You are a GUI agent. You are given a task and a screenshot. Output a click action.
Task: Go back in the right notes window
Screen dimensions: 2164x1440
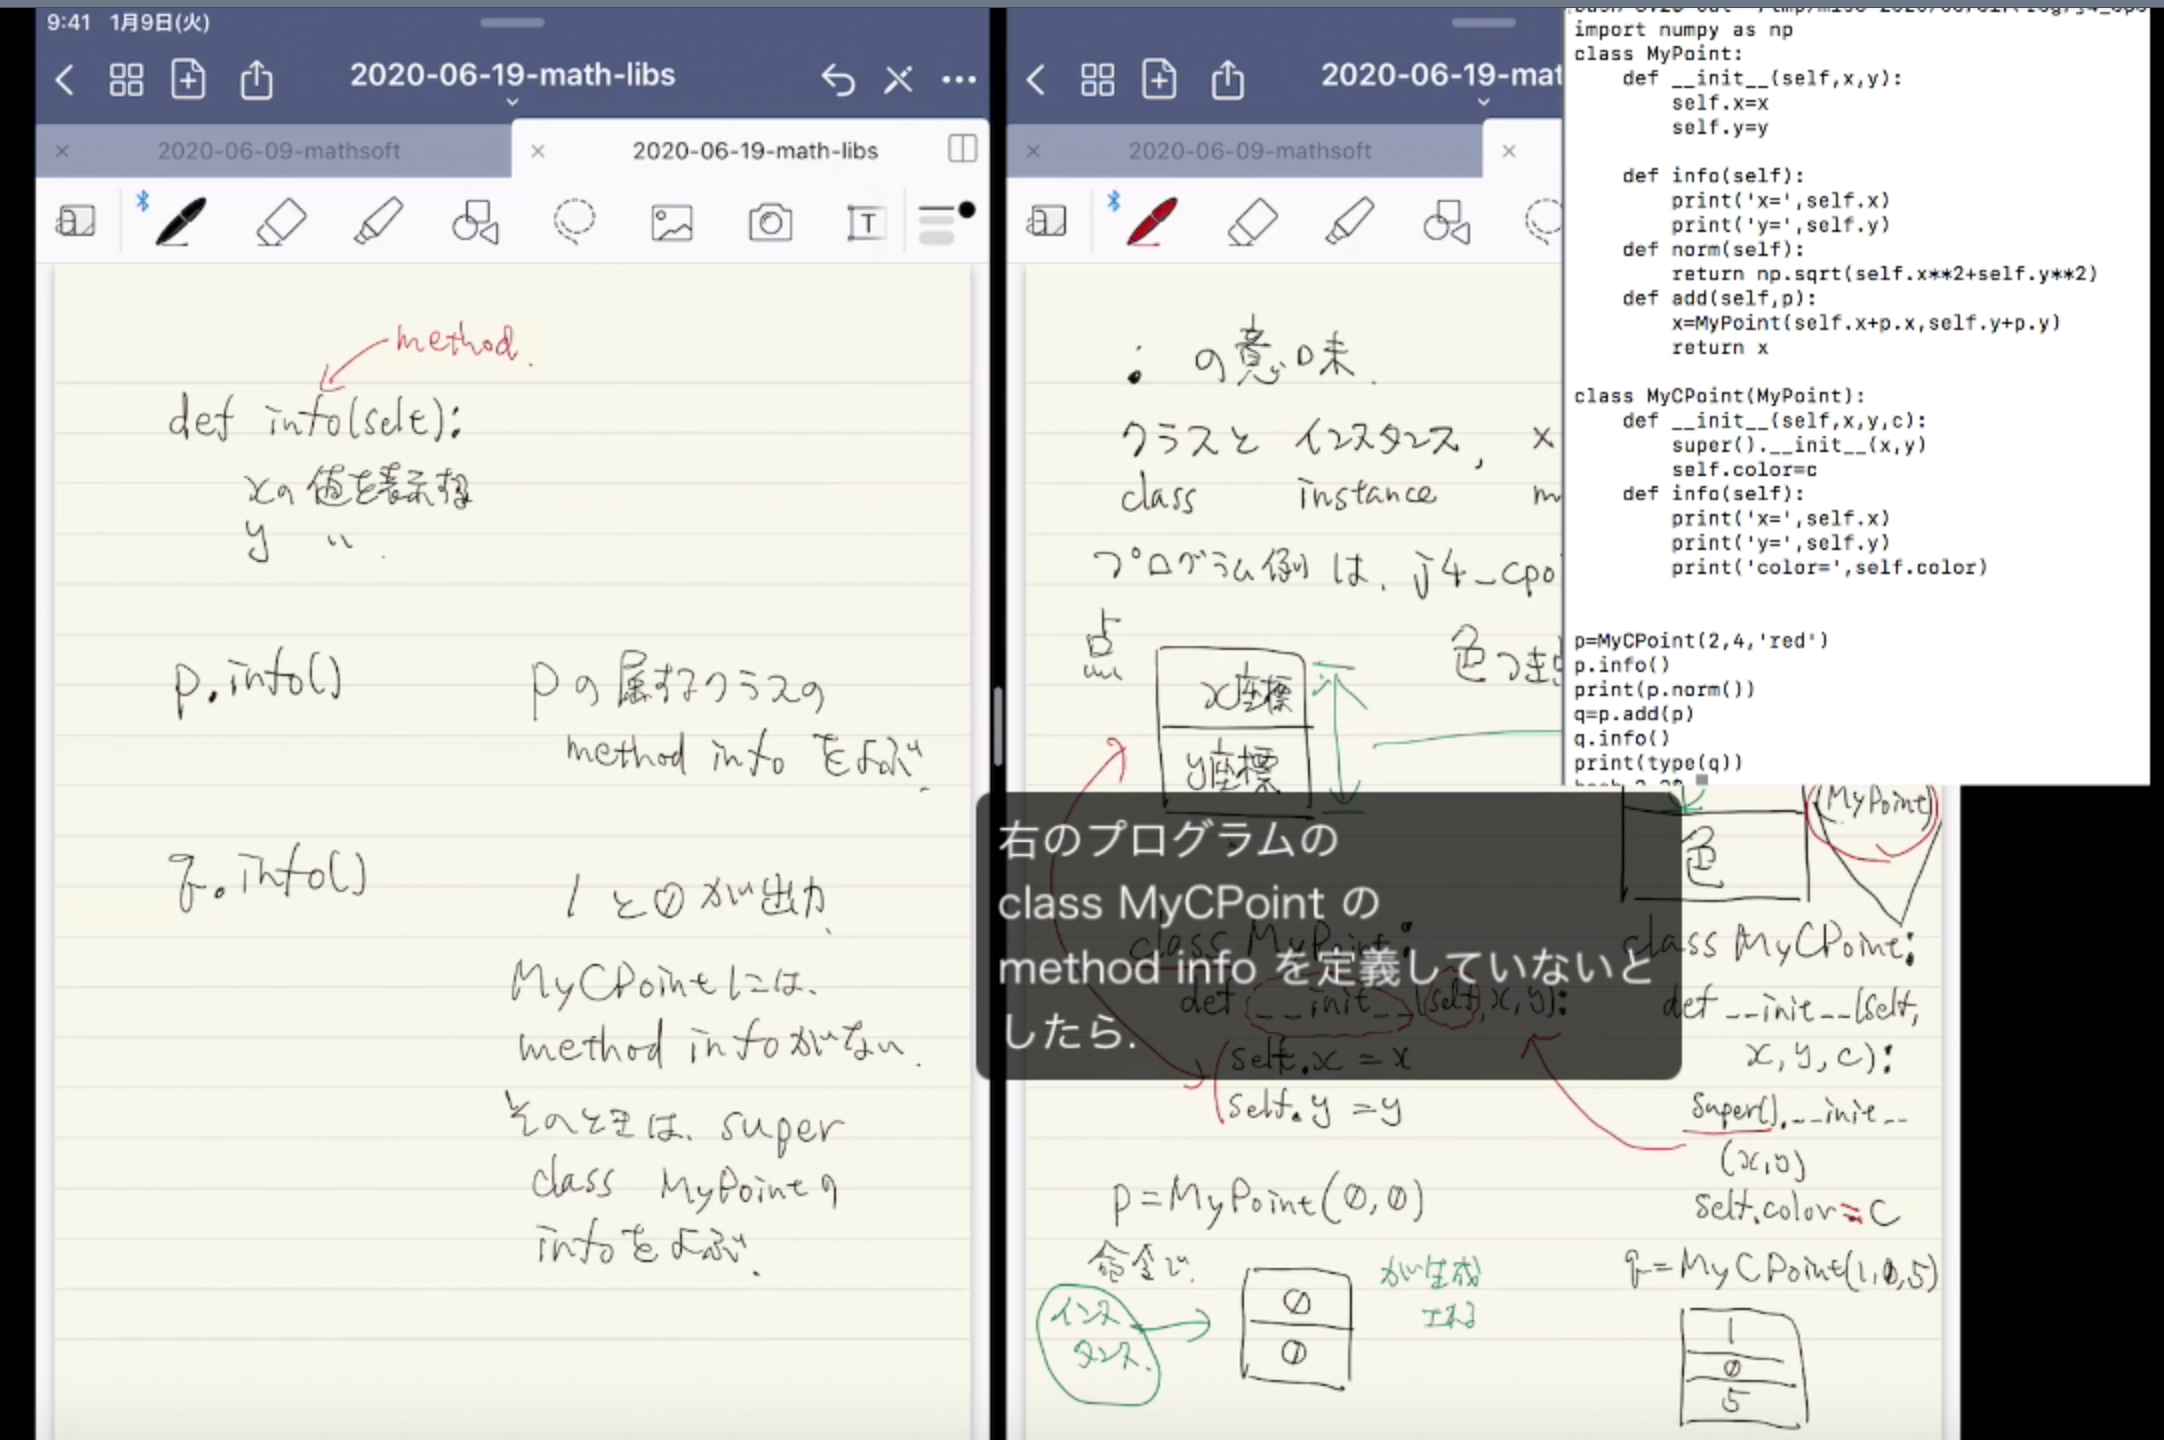click(x=1036, y=79)
